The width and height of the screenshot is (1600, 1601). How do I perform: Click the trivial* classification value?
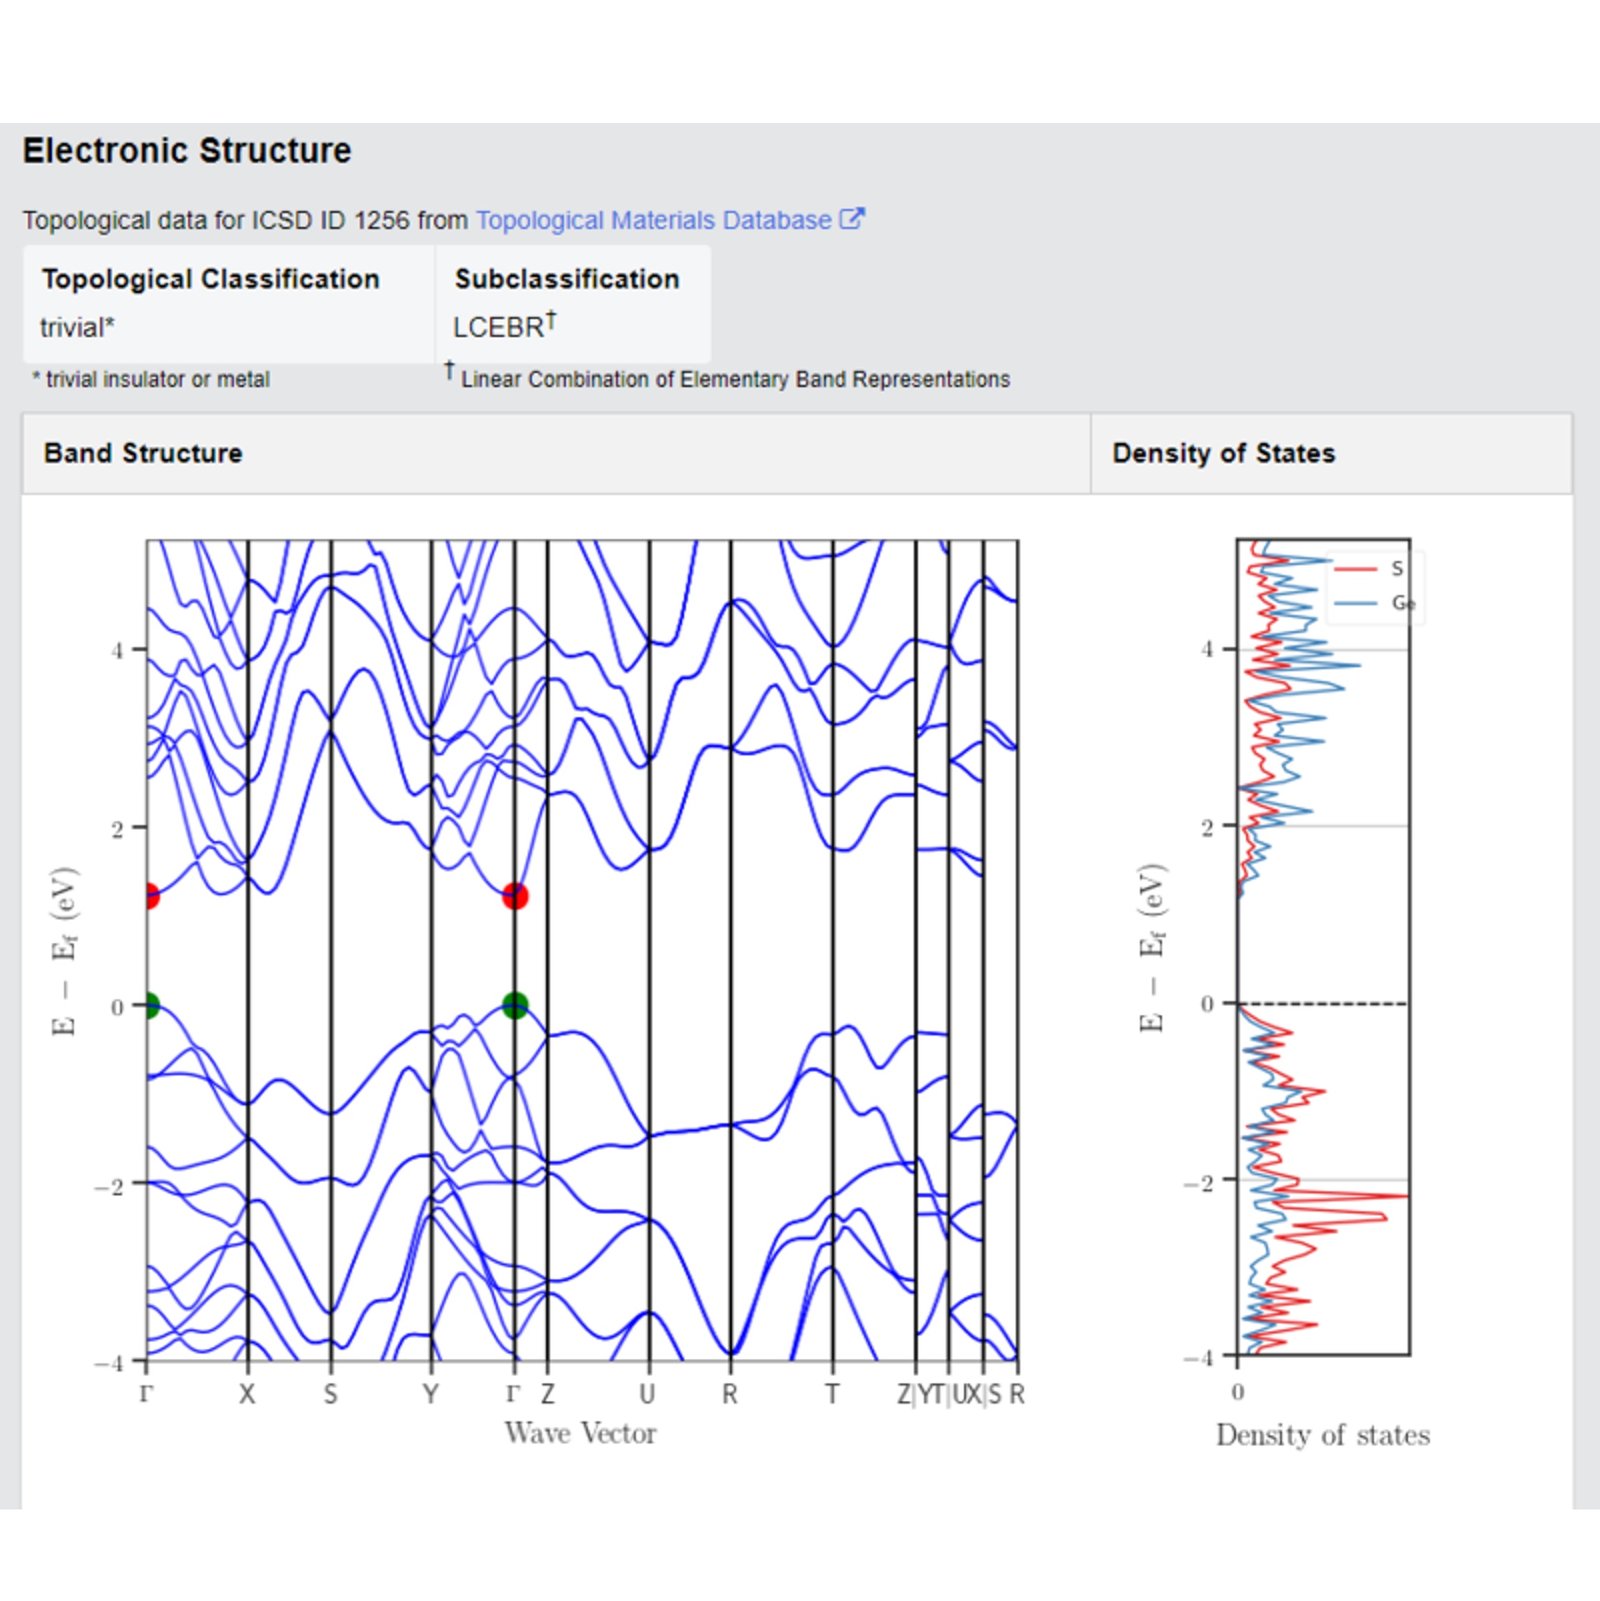point(78,327)
